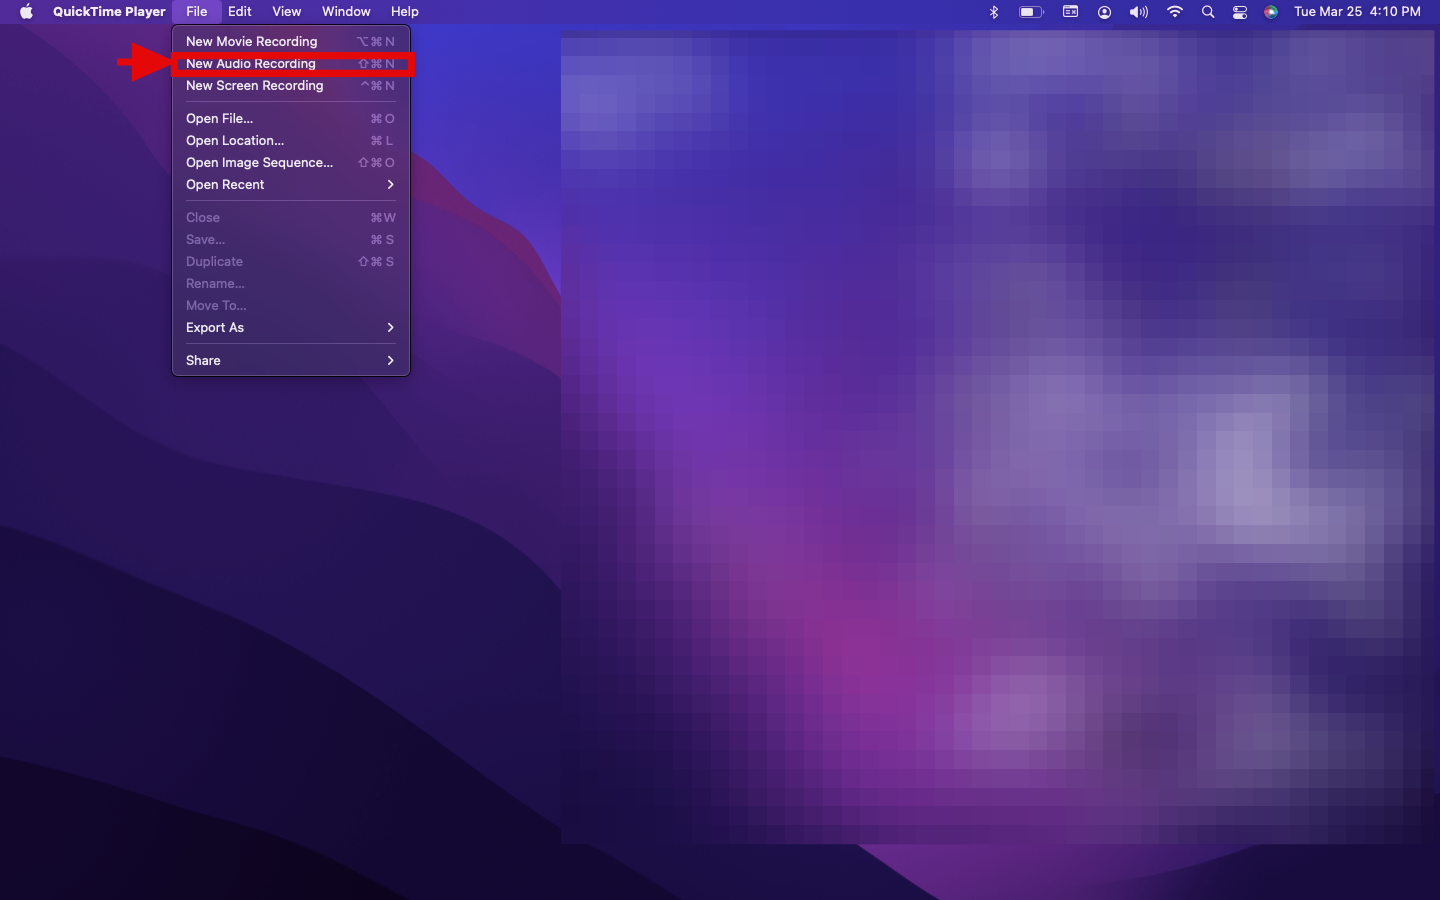The image size is (1440, 900).
Task: Open the View menu
Action: point(287,12)
